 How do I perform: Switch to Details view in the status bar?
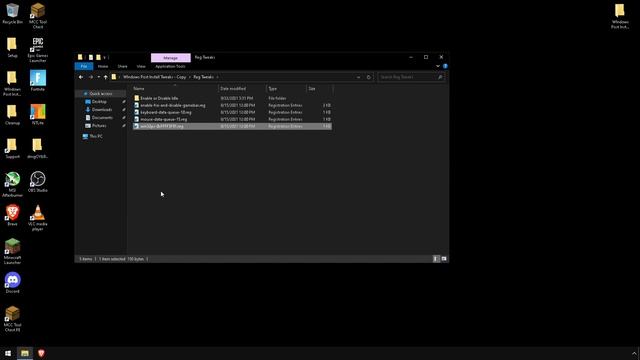pos(436,259)
